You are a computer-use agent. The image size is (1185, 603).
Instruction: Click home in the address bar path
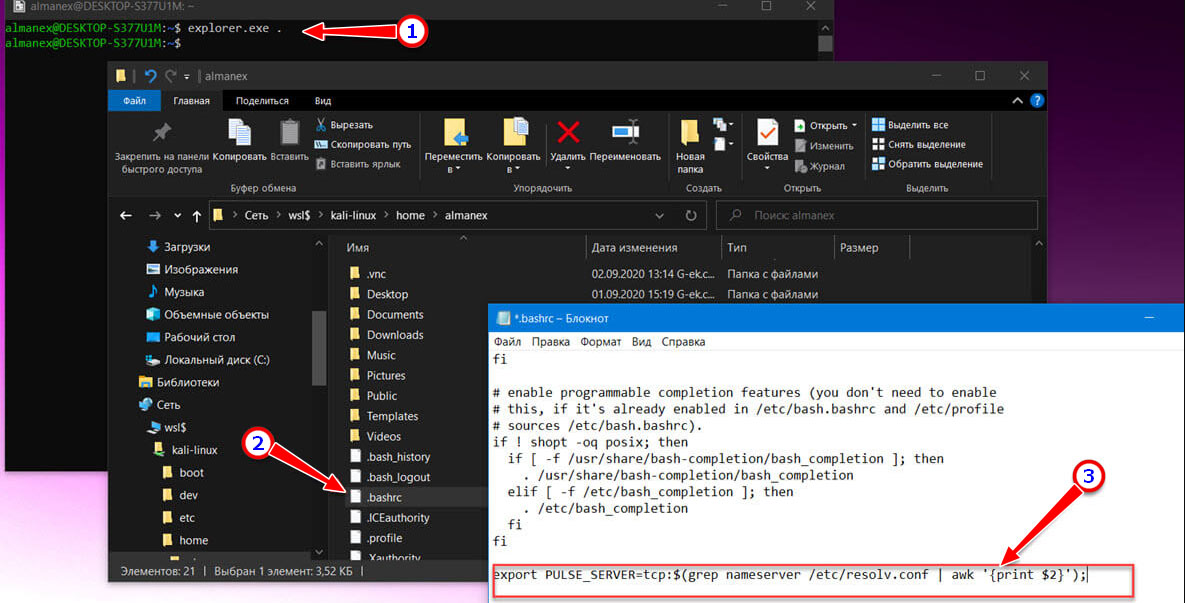coord(410,215)
